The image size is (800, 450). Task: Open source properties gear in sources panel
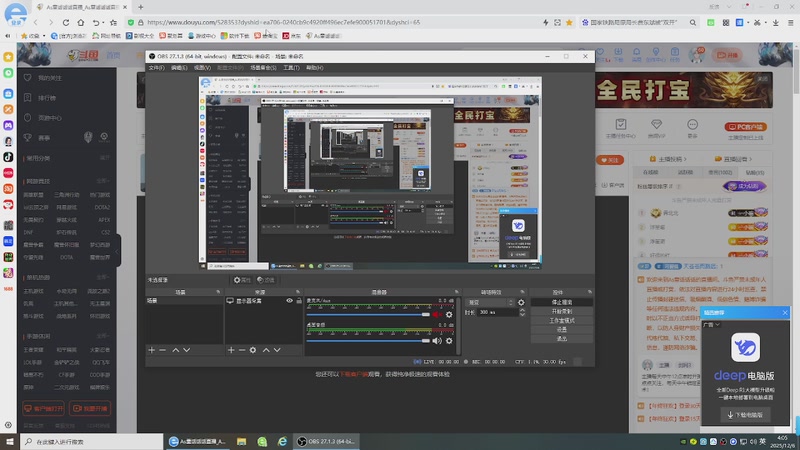pyautogui.click(x=253, y=350)
